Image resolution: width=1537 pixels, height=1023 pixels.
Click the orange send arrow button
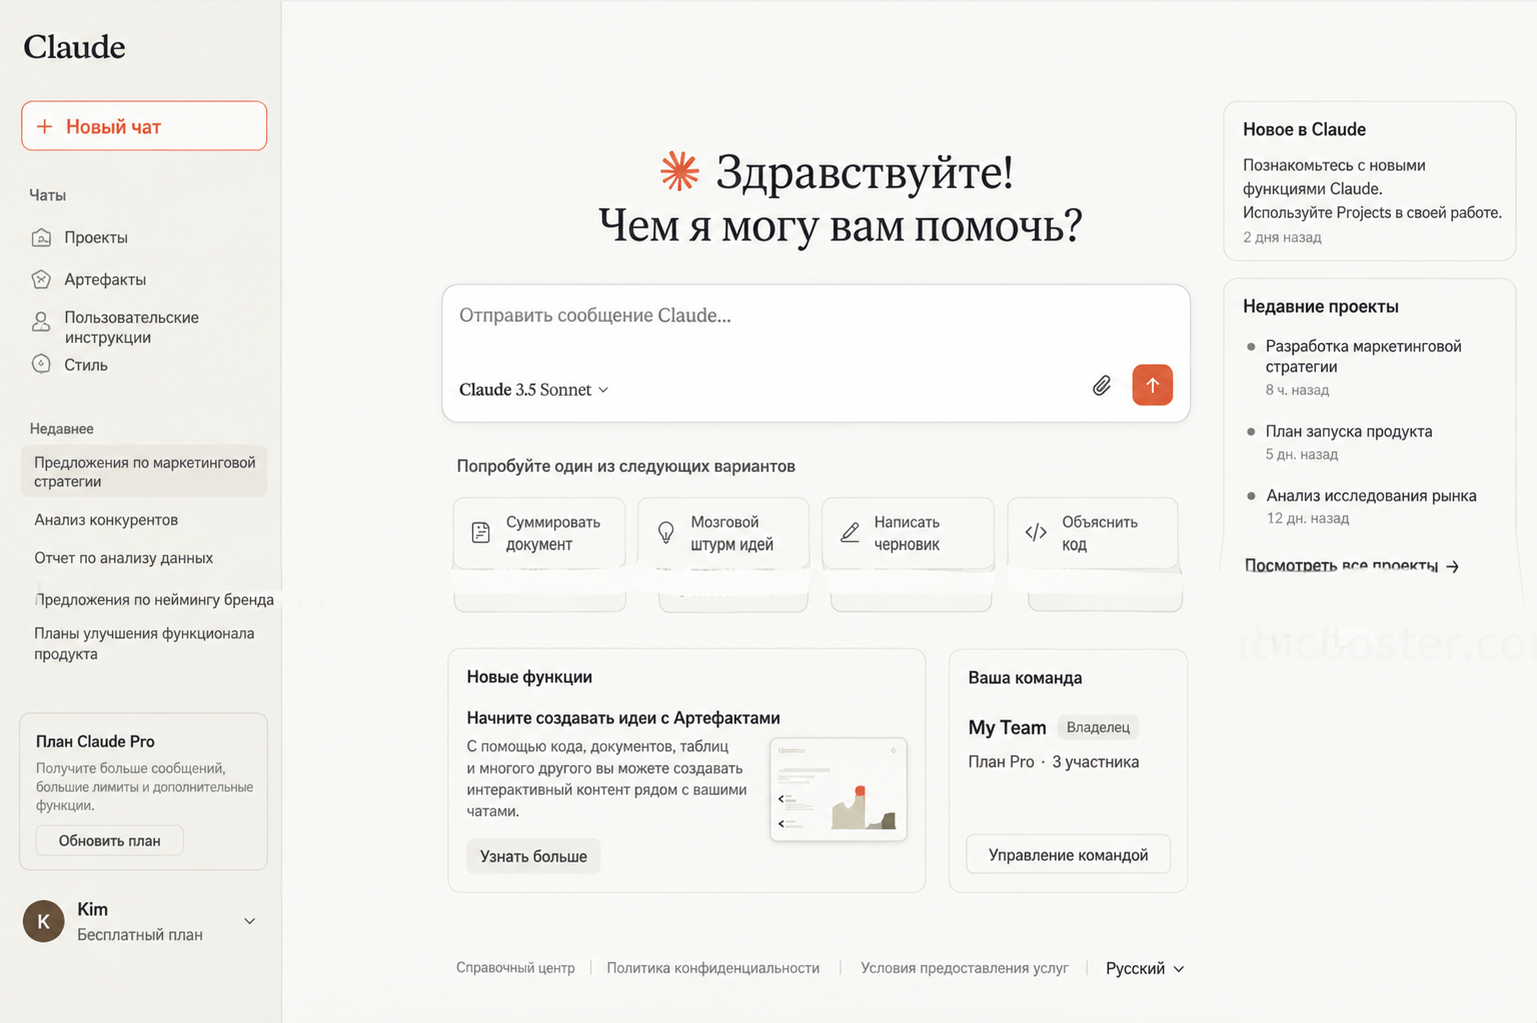click(1152, 385)
